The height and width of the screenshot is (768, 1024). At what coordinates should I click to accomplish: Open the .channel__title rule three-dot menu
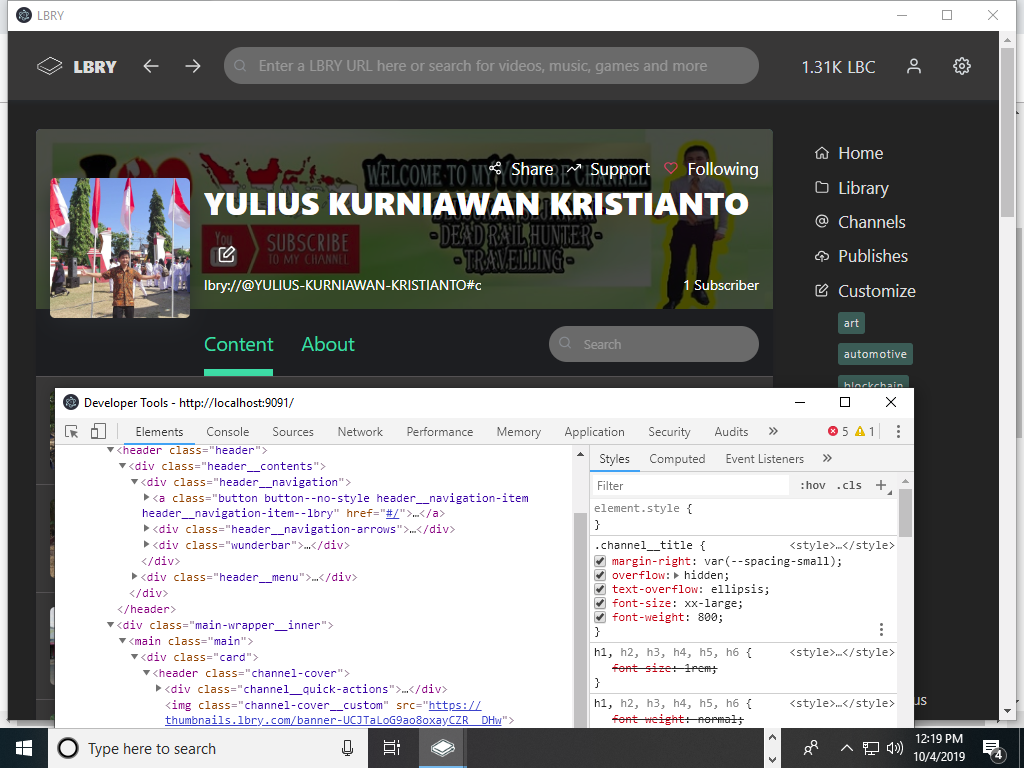pos(881,630)
